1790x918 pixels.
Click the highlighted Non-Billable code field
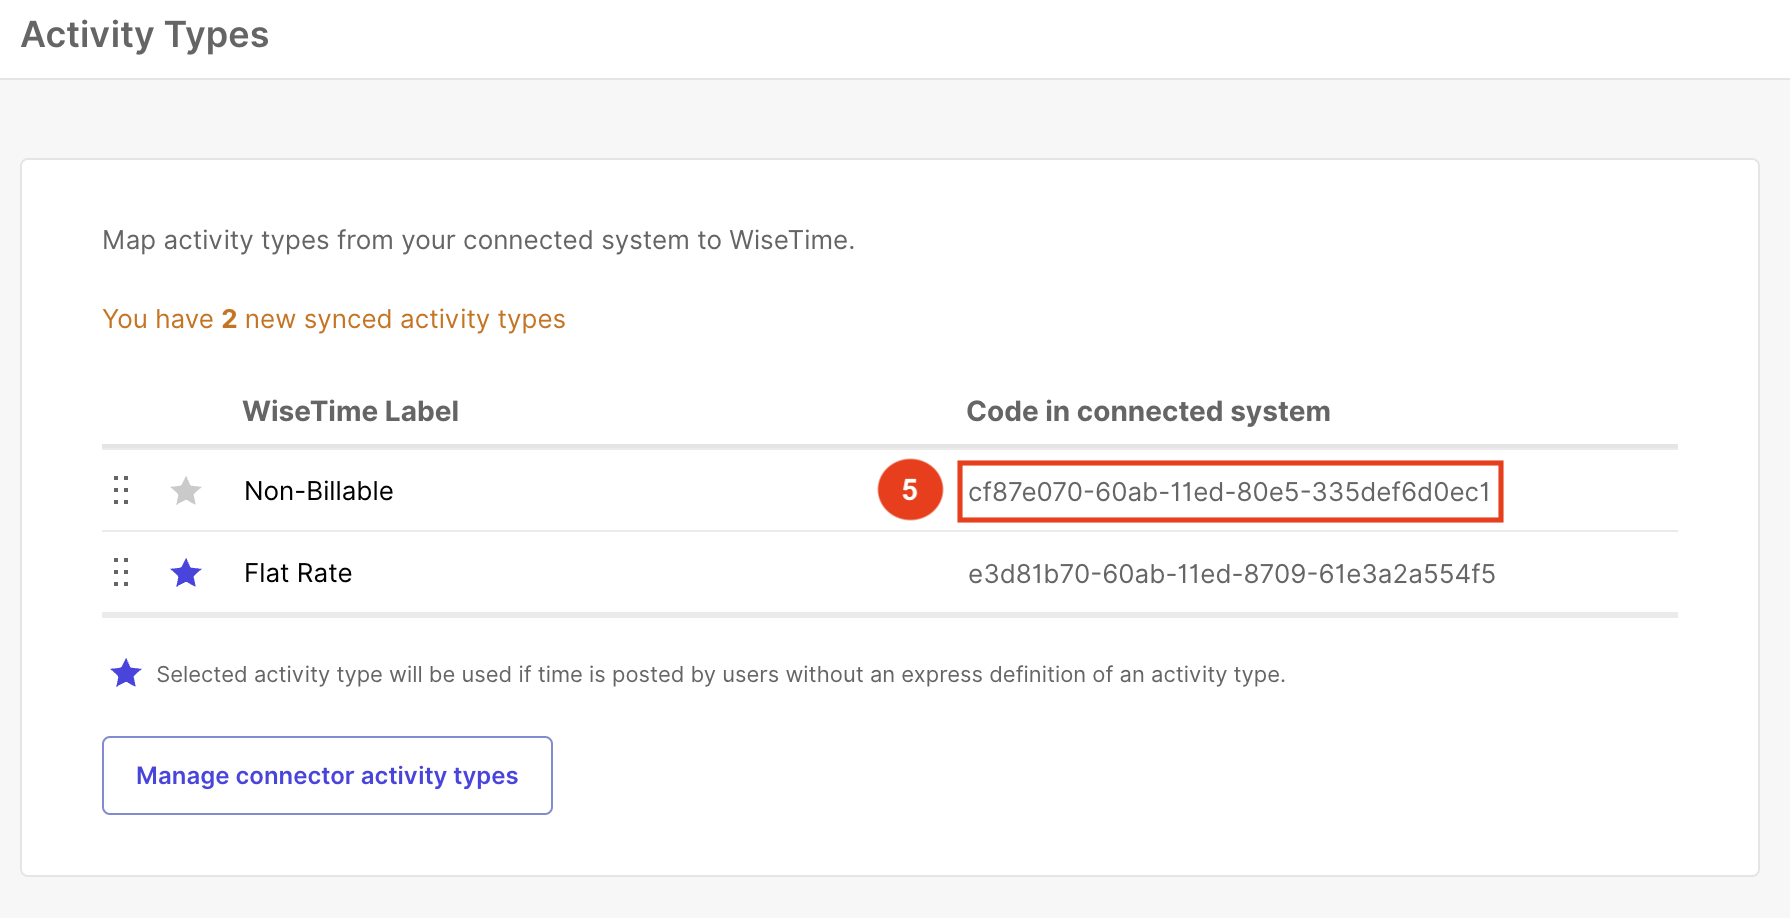[x=1230, y=491]
